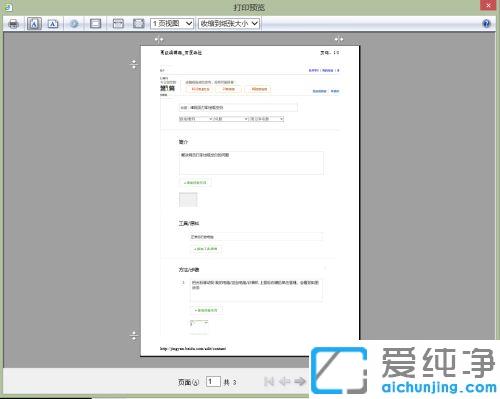Go to the next page arrow
Viewport: 500px width, 399px height.
[x=300, y=381]
